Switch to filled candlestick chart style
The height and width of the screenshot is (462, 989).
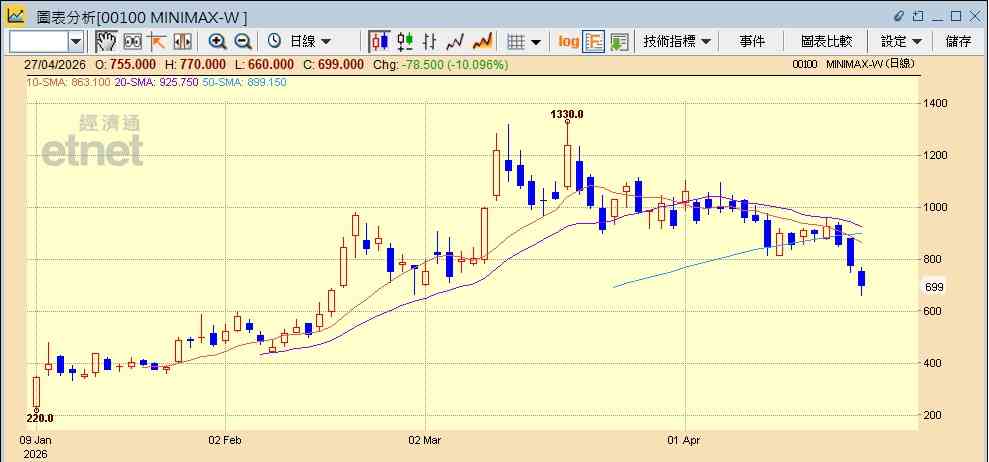[380, 42]
